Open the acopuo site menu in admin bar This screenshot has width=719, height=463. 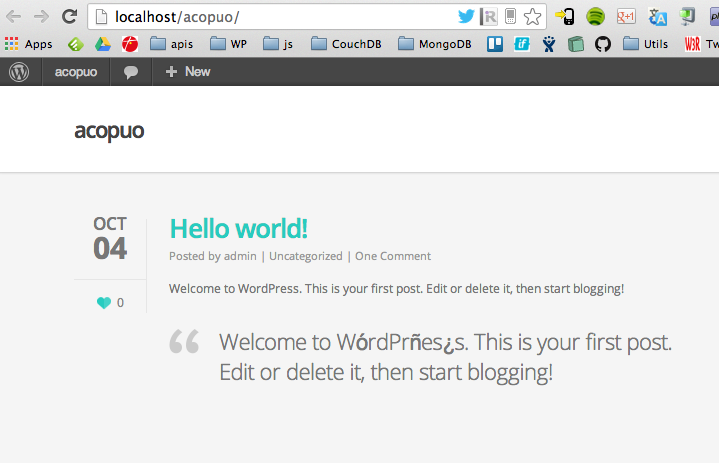(75, 72)
